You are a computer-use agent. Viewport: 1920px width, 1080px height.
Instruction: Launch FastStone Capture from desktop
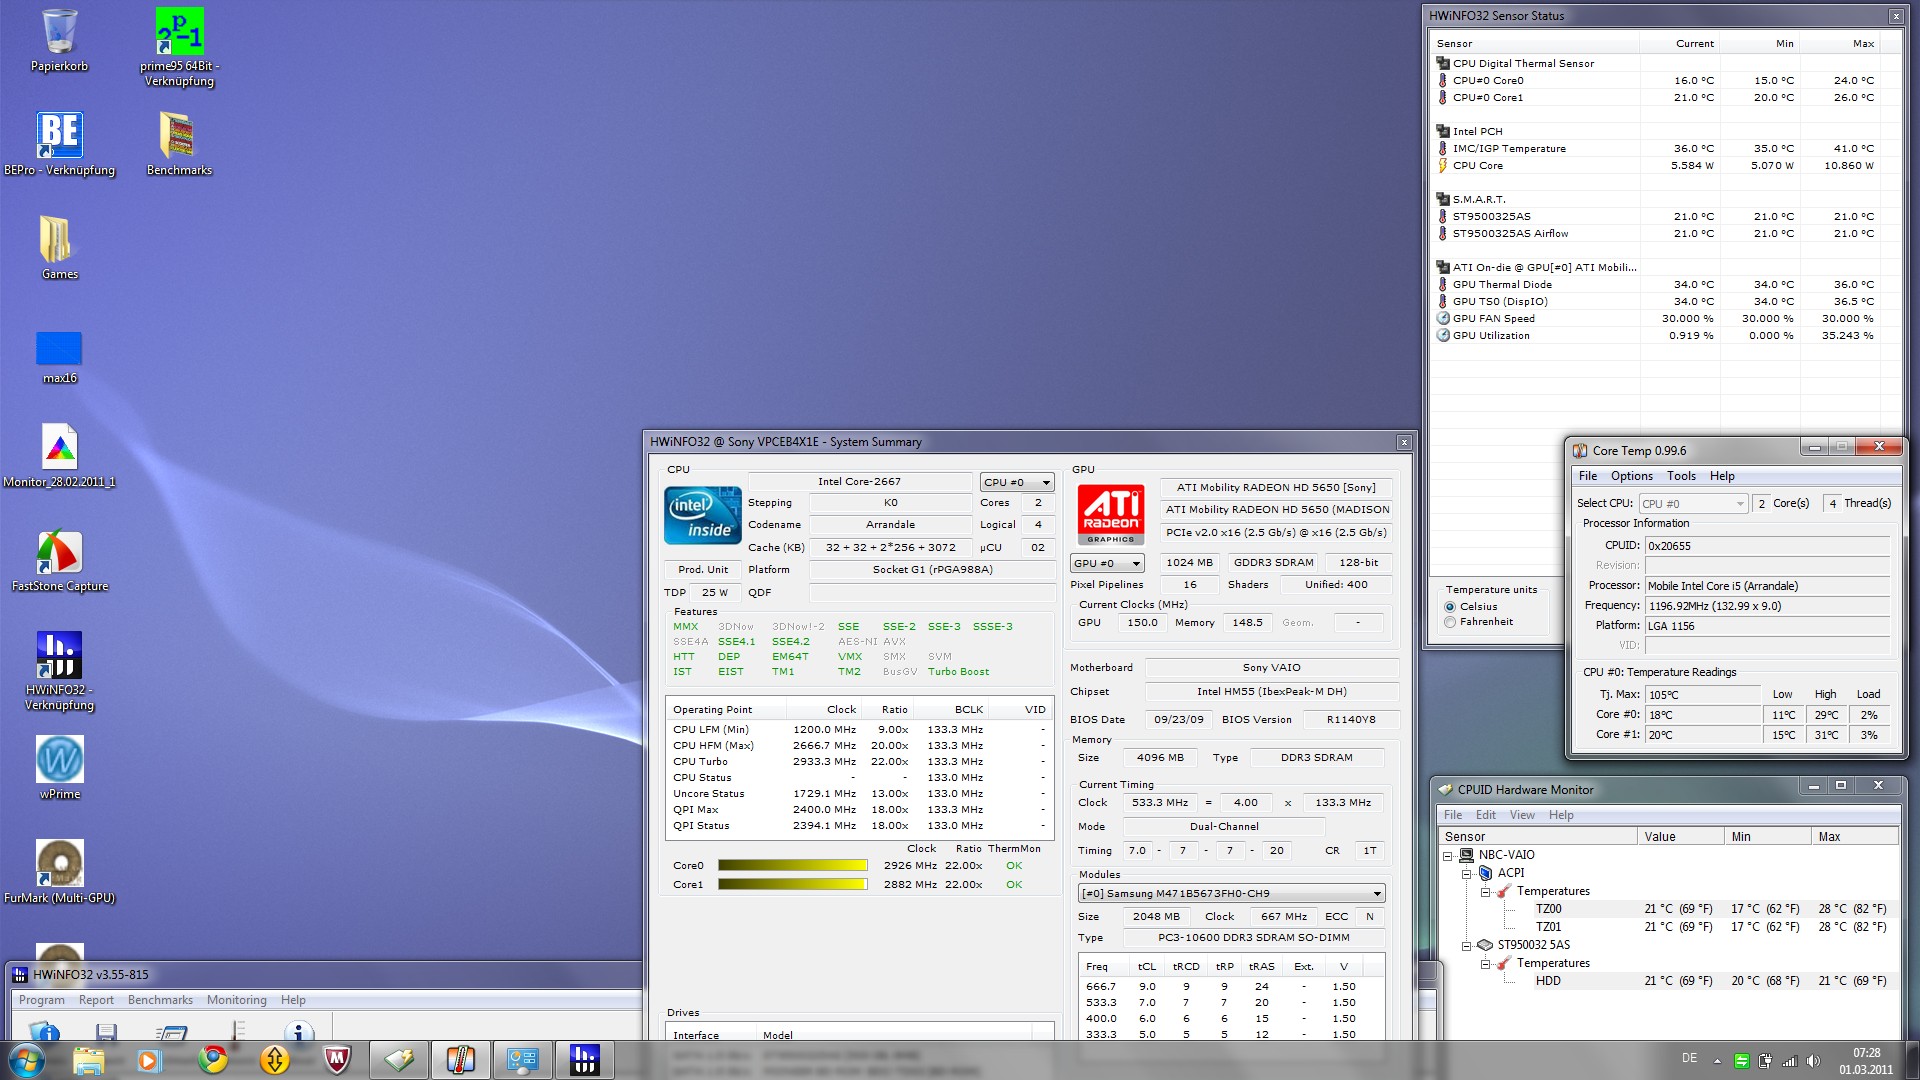point(59,560)
